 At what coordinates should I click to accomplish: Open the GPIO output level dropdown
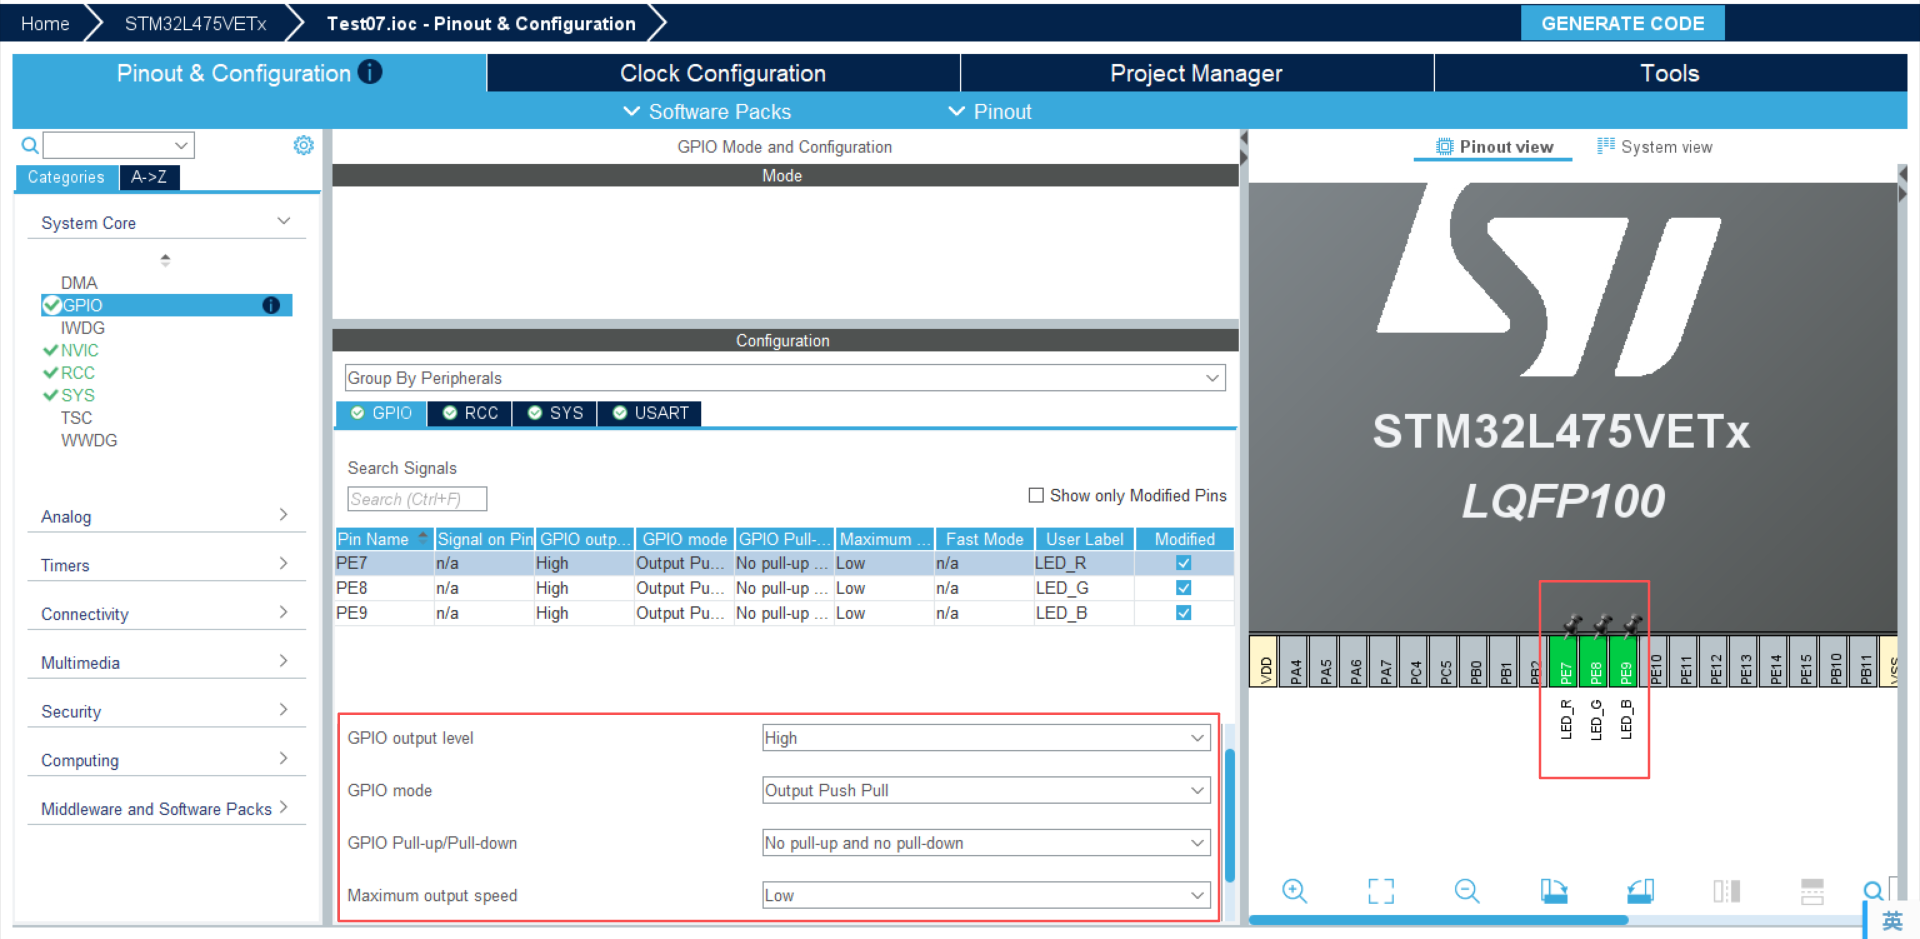click(986, 738)
